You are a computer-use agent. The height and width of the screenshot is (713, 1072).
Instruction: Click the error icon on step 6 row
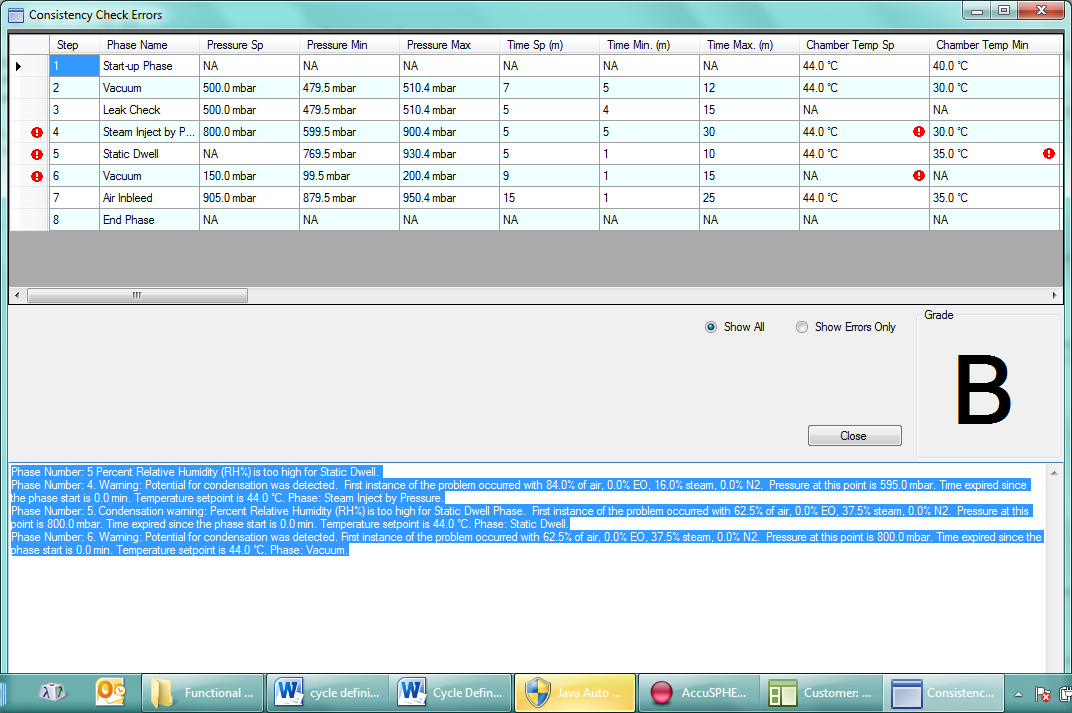37,176
